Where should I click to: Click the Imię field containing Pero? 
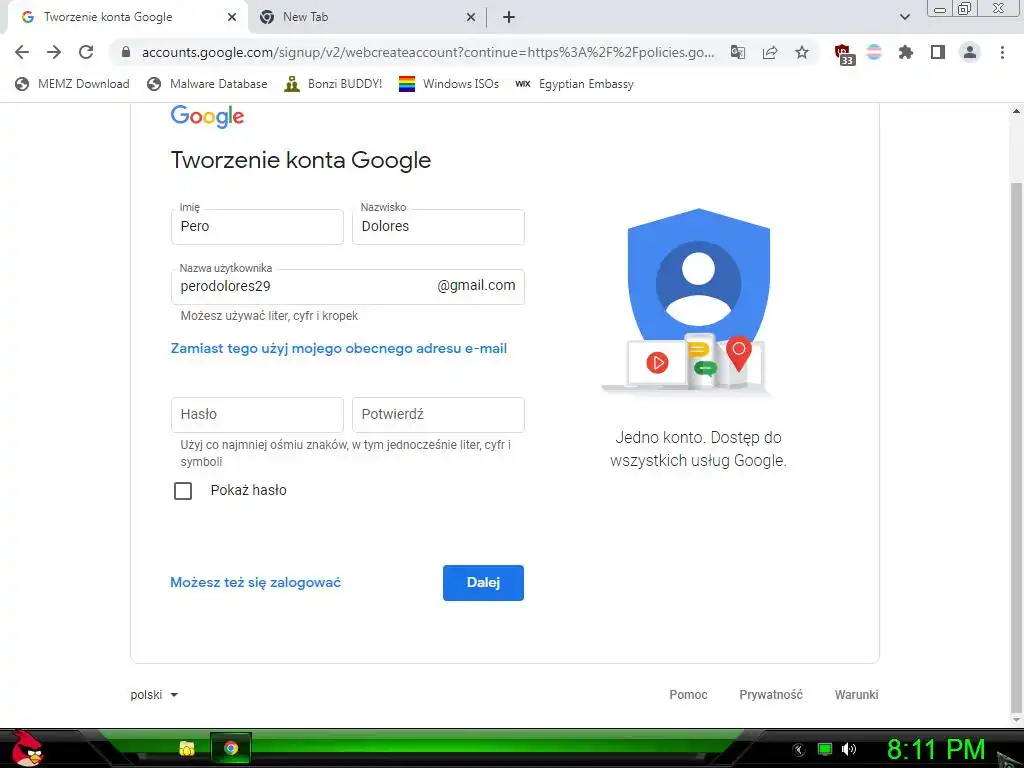pos(257,227)
